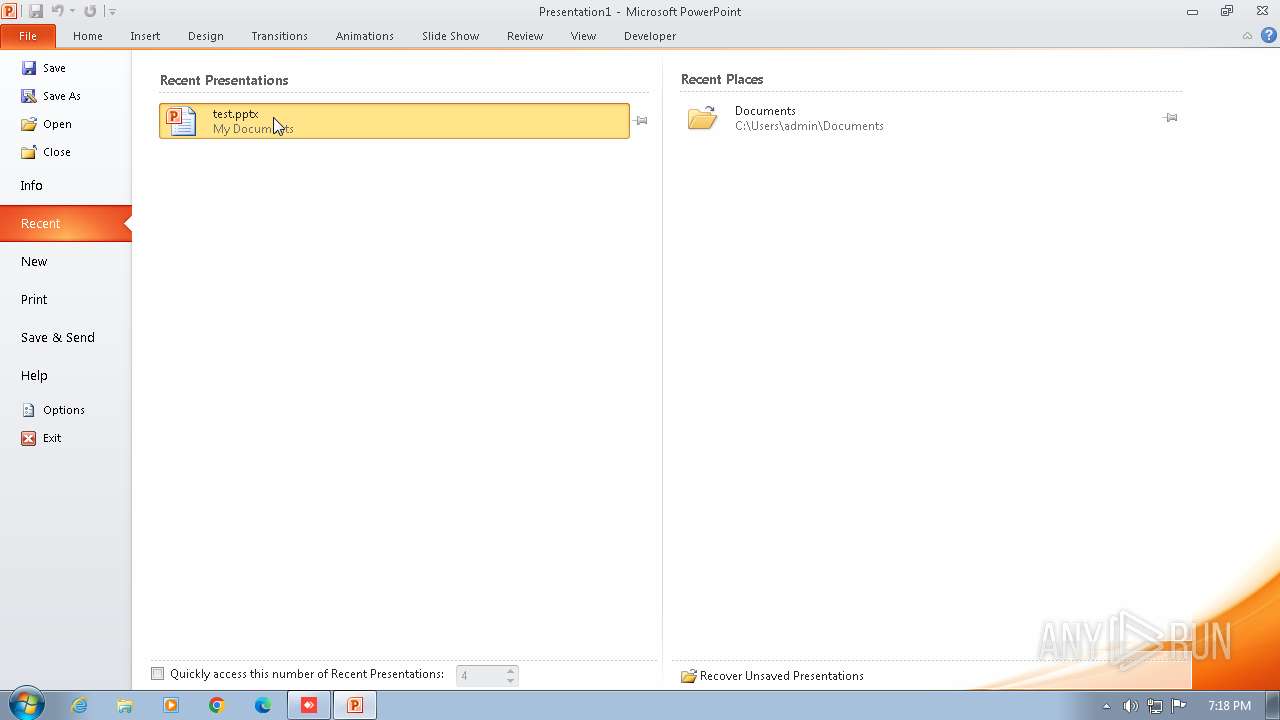Launch Internet Explorer from the taskbar
The height and width of the screenshot is (720, 1280).
[79, 705]
